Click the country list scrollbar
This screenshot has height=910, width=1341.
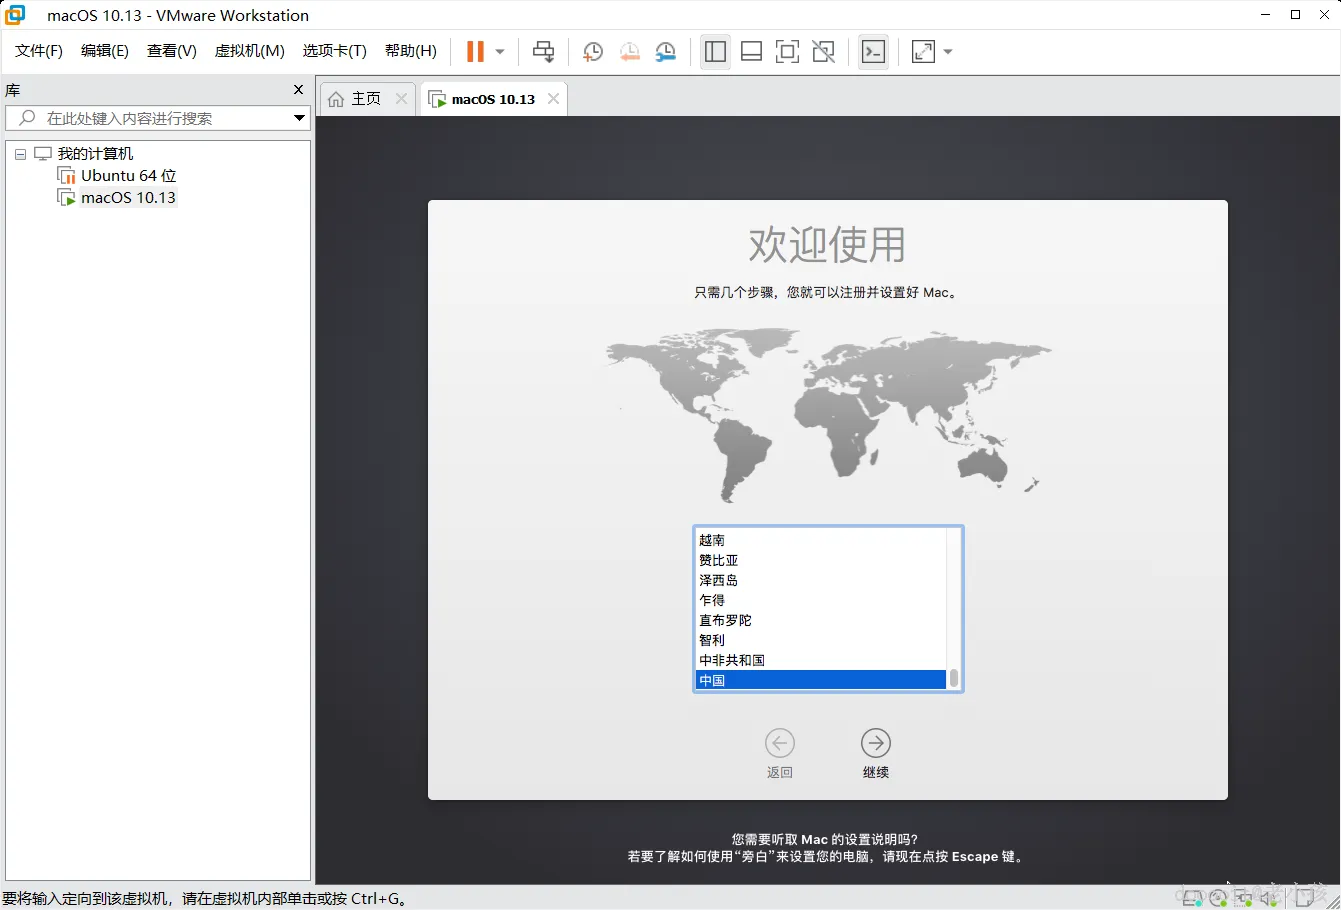pyautogui.click(x=953, y=680)
